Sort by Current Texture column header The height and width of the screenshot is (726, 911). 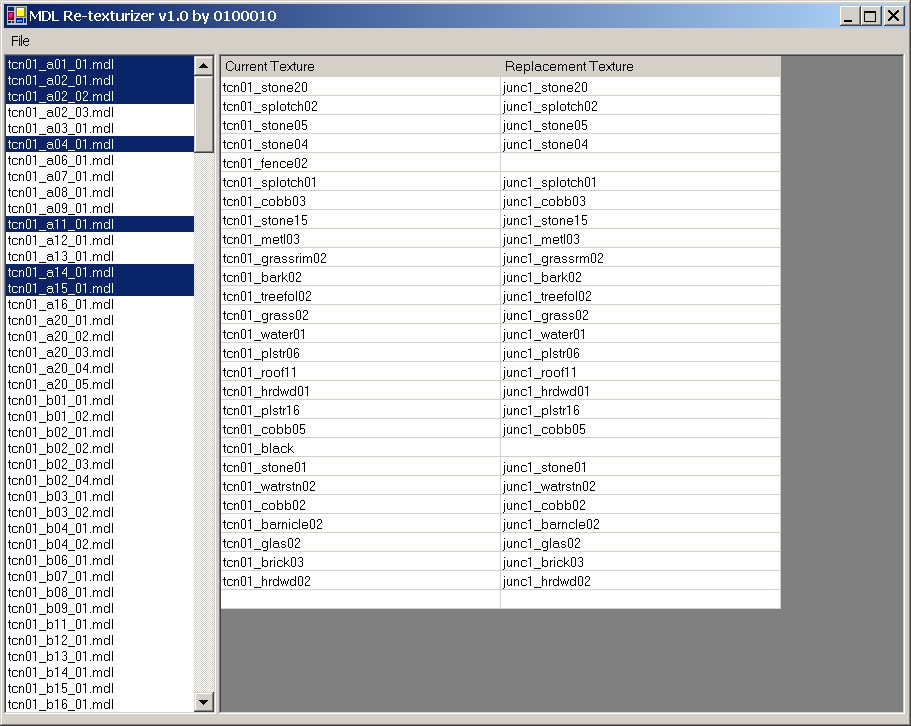click(360, 66)
